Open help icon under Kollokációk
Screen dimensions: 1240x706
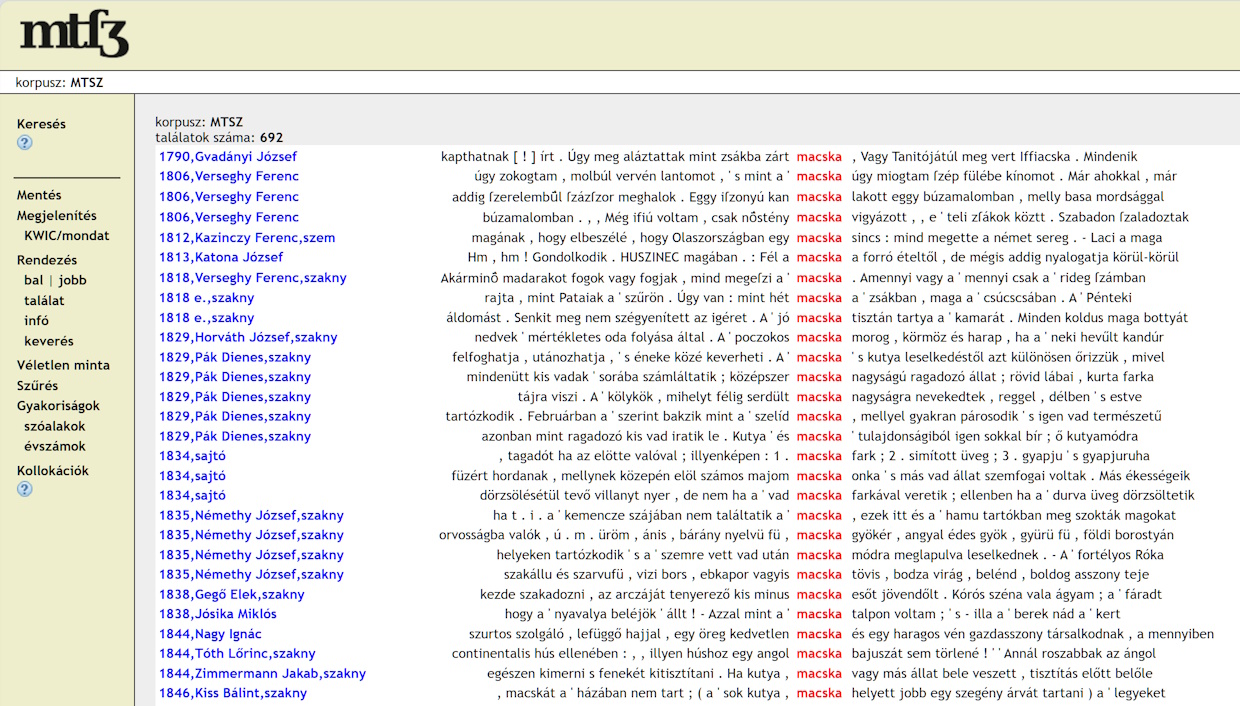pos(25,489)
